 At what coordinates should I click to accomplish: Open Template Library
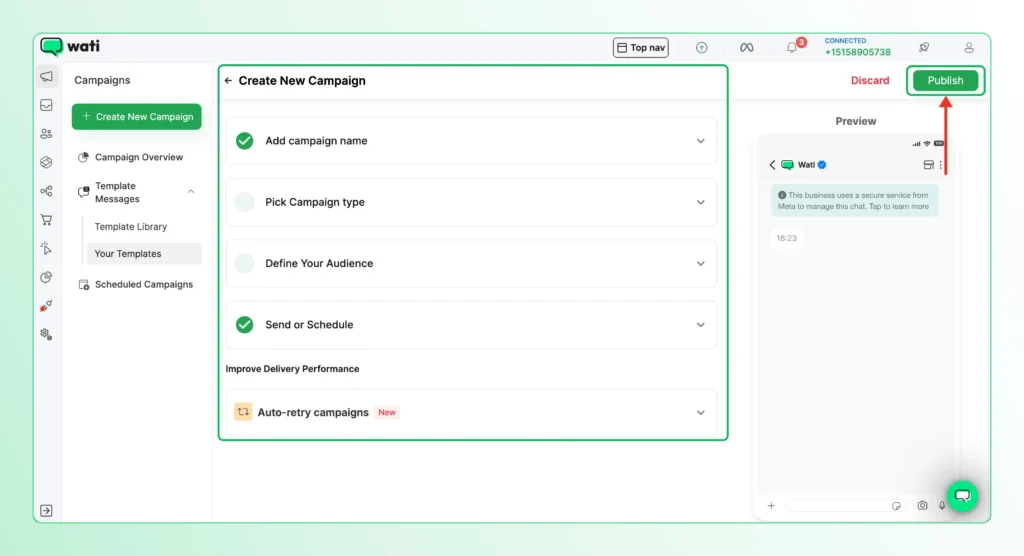coord(131,227)
